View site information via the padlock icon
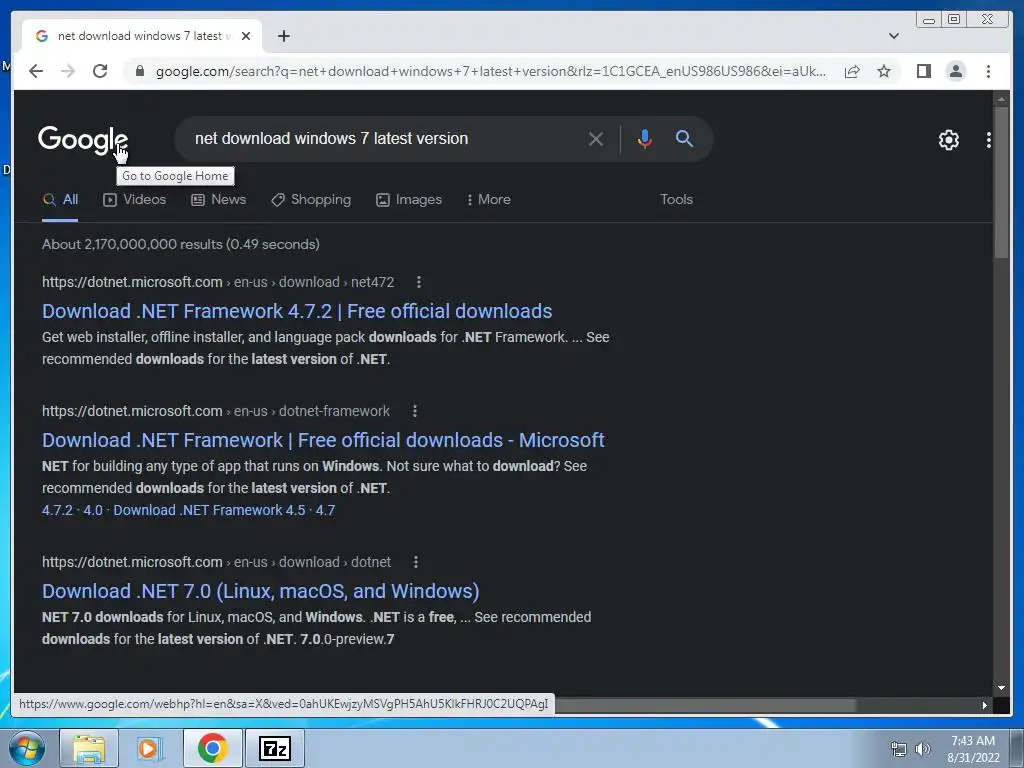Viewport: 1024px width, 768px height. 139,71
